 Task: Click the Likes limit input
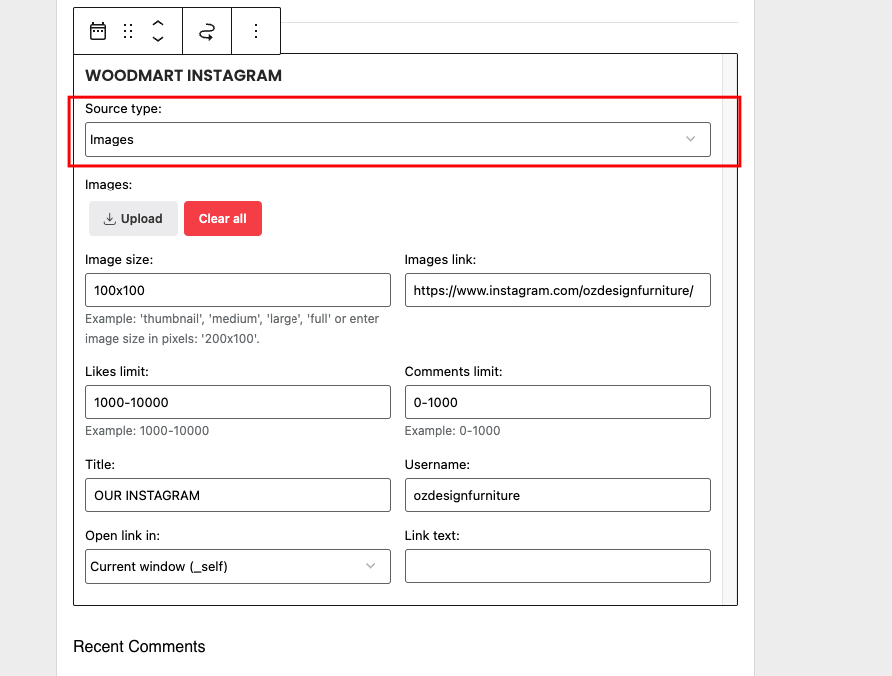(x=238, y=402)
